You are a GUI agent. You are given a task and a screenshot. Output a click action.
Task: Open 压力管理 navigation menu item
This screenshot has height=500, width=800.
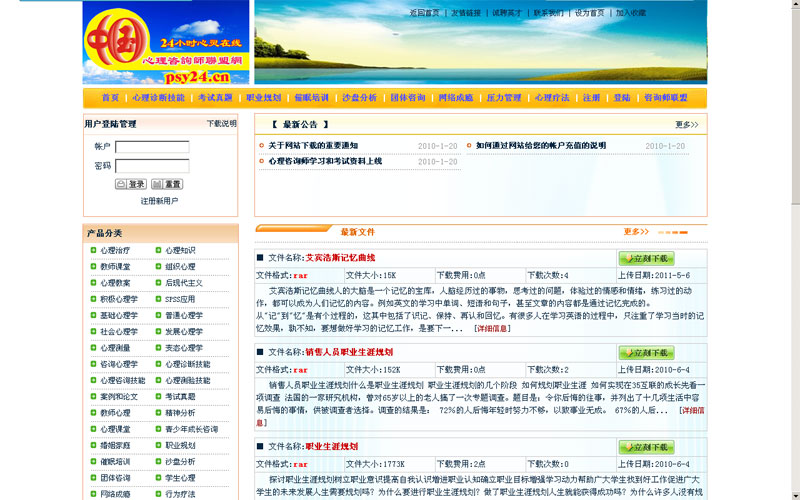pos(504,98)
